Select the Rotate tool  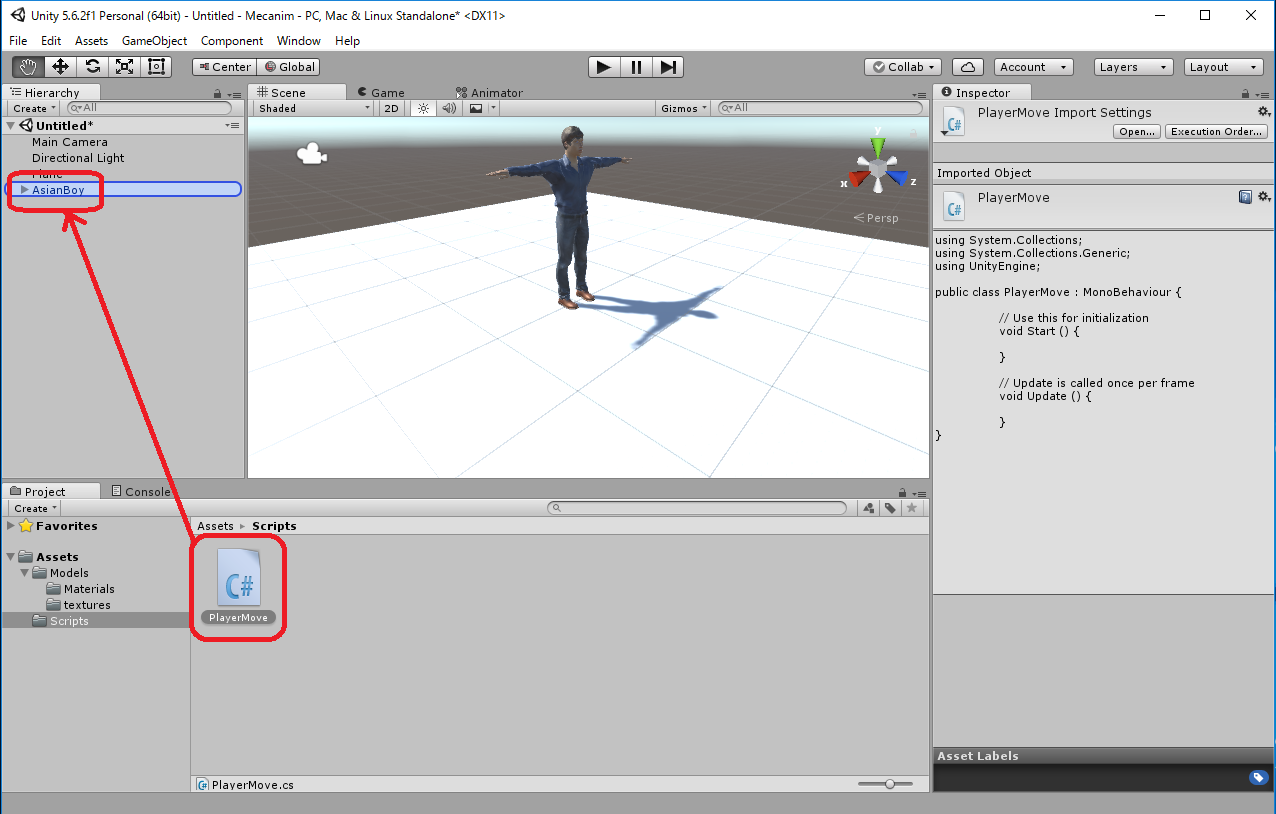(x=92, y=67)
